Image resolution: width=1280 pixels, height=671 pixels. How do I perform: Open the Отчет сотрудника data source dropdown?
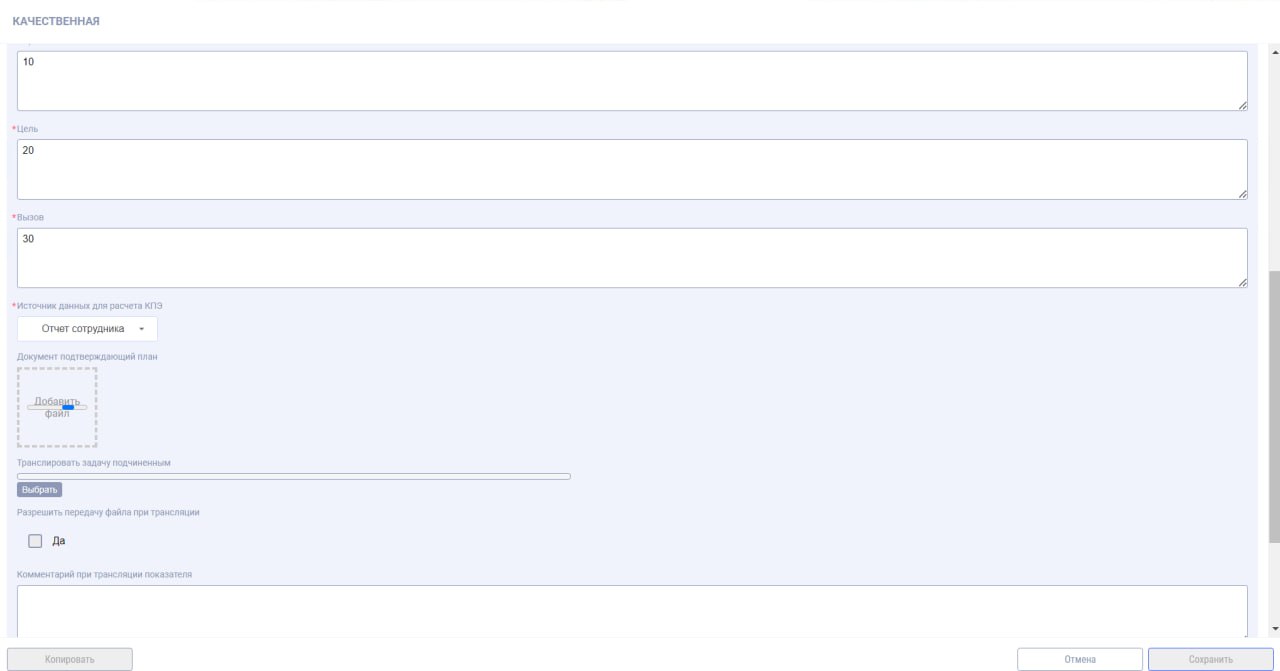point(88,329)
